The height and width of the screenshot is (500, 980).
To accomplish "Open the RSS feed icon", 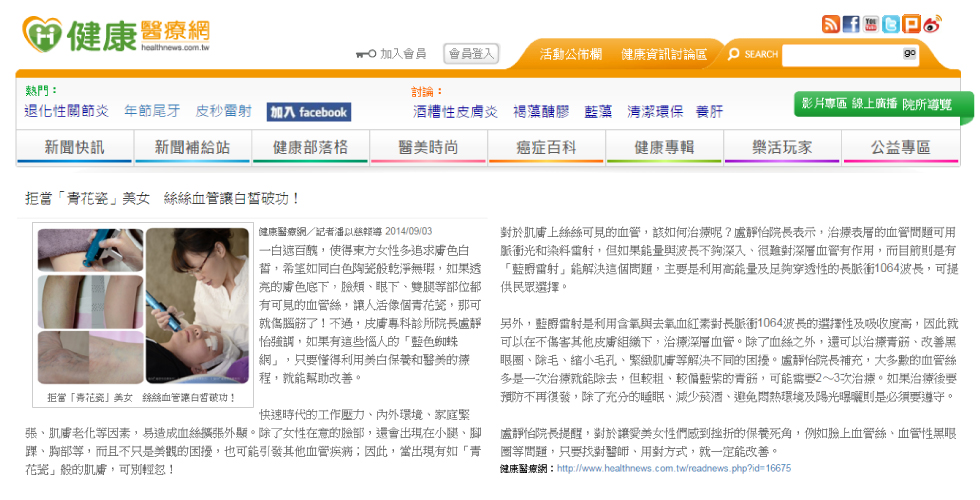I will click(x=831, y=24).
